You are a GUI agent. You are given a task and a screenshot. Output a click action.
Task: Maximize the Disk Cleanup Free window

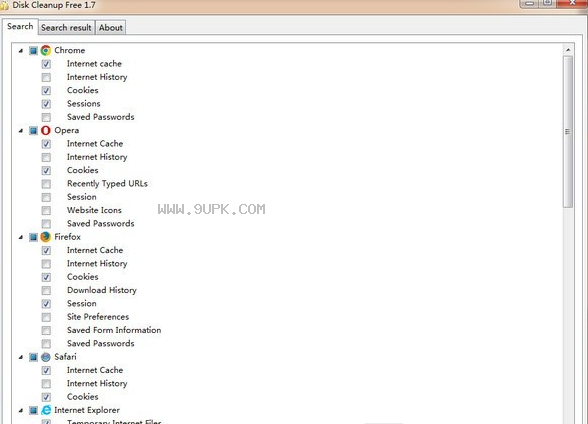[x=548, y=3]
